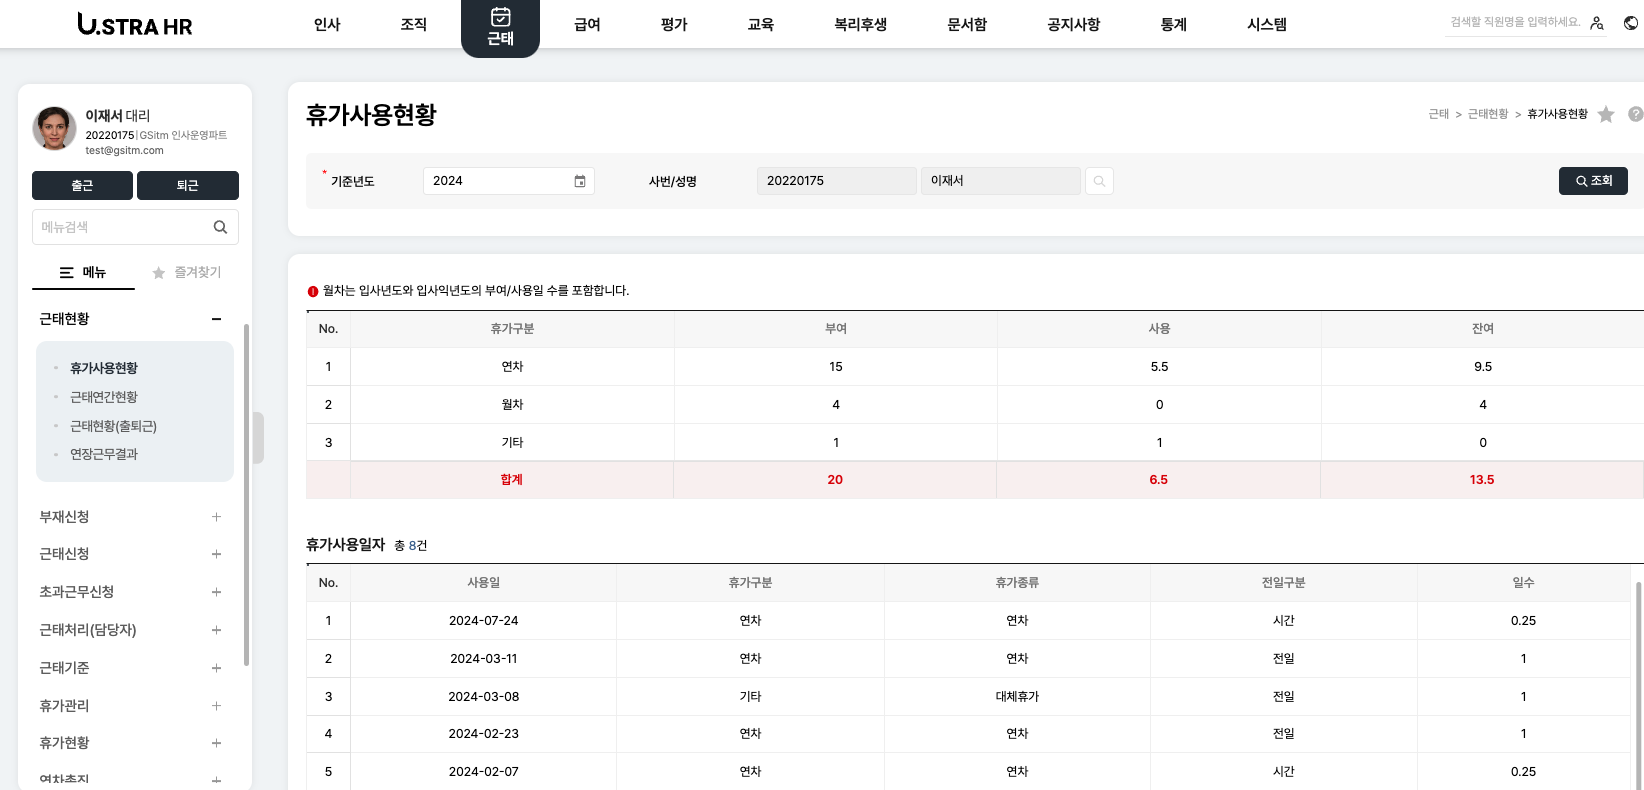Image resolution: width=1644 pixels, height=790 pixels.
Task: Collapse the 근태현황 menu section
Action: click(216, 319)
